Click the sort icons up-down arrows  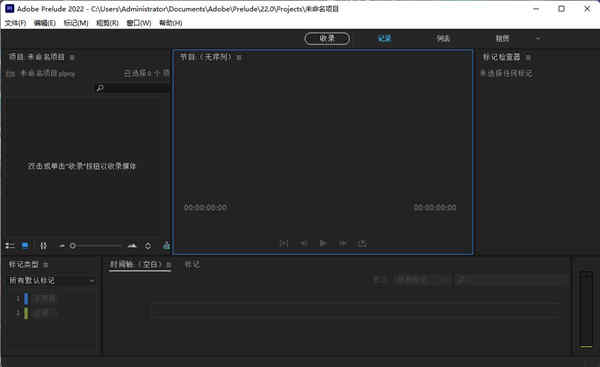pyautogui.click(x=148, y=246)
